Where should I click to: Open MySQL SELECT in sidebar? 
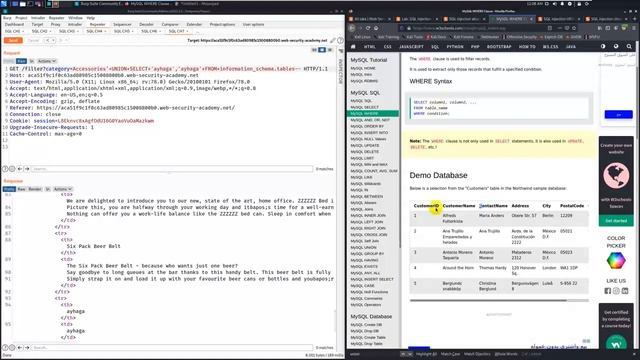tap(365, 107)
